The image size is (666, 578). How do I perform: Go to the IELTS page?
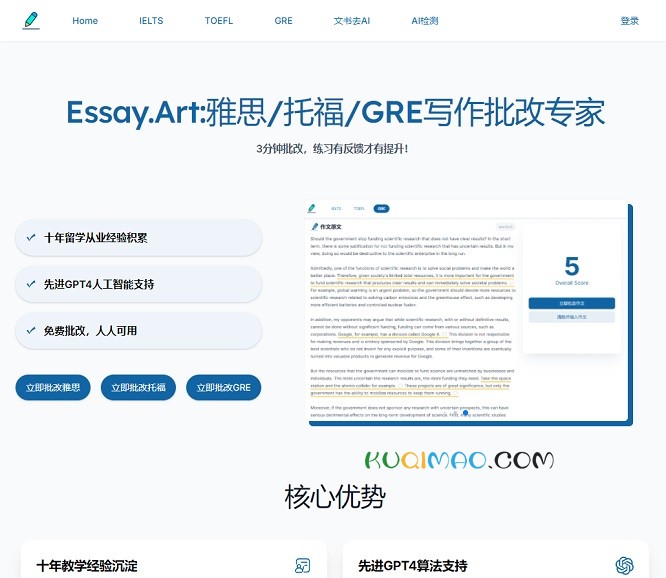pyautogui.click(x=151, y=21)
